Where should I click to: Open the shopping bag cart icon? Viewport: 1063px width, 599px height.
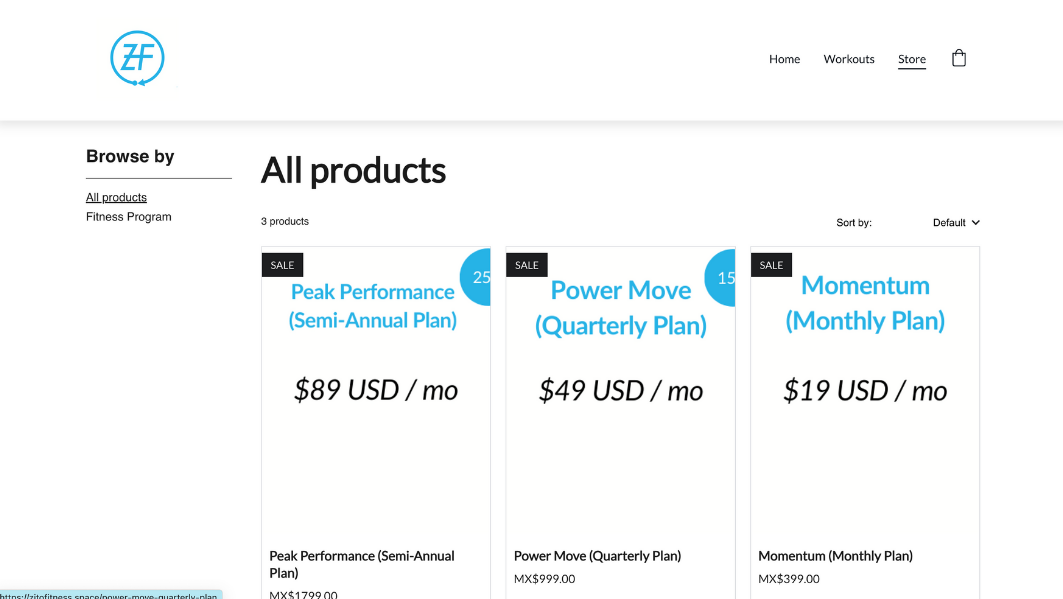[958, 58]
